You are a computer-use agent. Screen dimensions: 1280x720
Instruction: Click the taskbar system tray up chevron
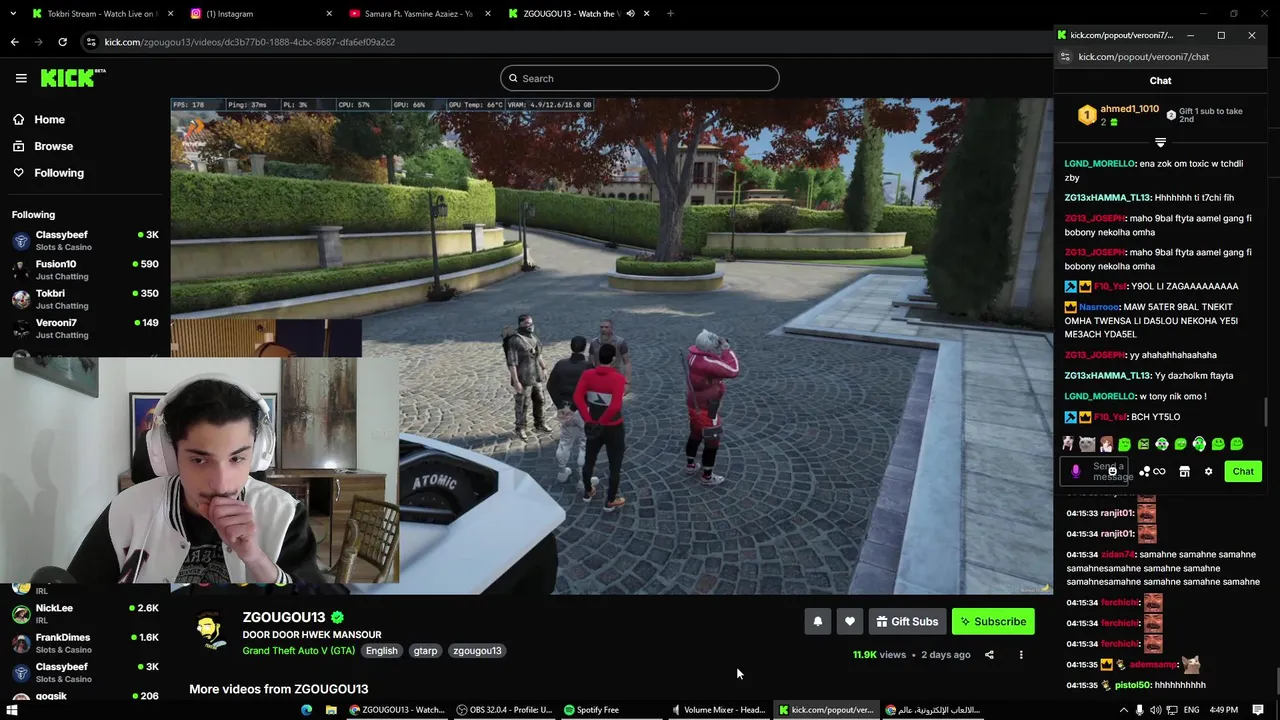[1123, 710]
